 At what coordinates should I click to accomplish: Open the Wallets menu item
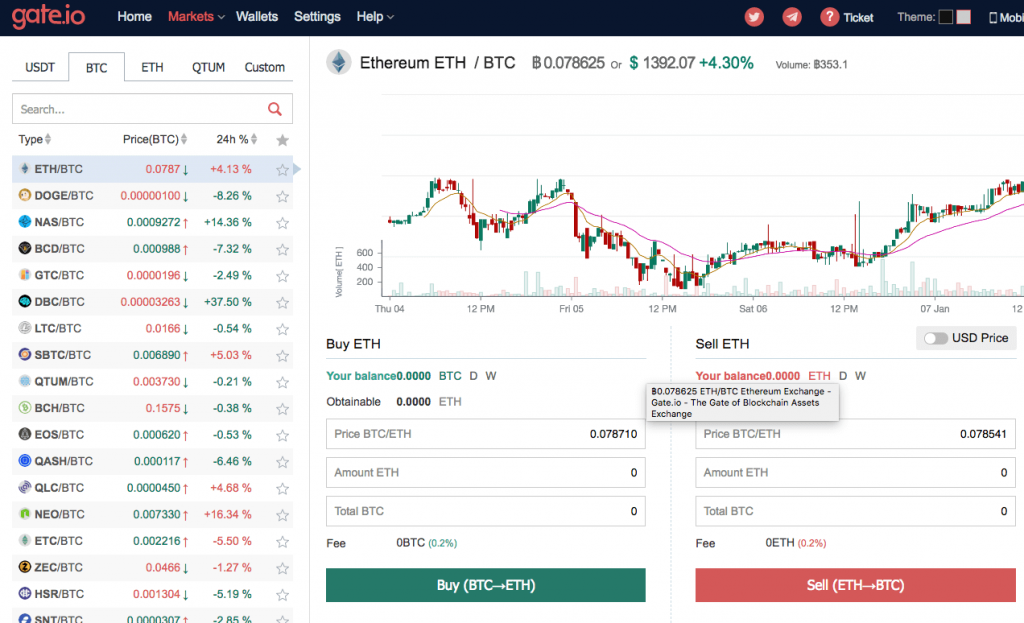pyautogui.click(x=257, y=17)
